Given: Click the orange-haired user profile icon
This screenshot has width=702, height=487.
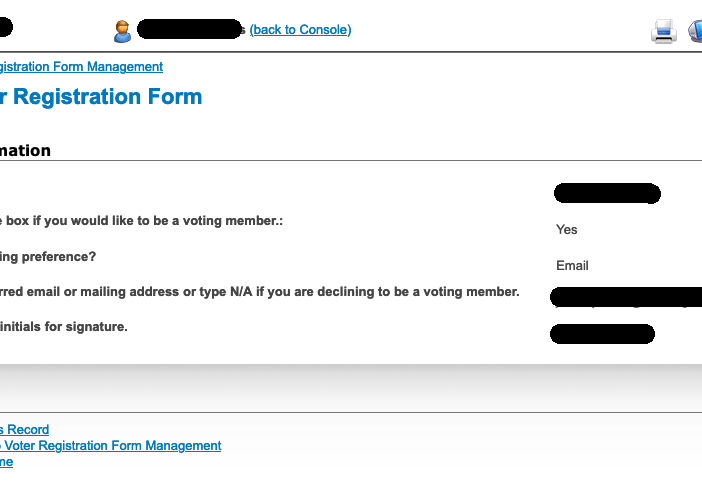Looking at the screenshot, I should click(122, 31).
